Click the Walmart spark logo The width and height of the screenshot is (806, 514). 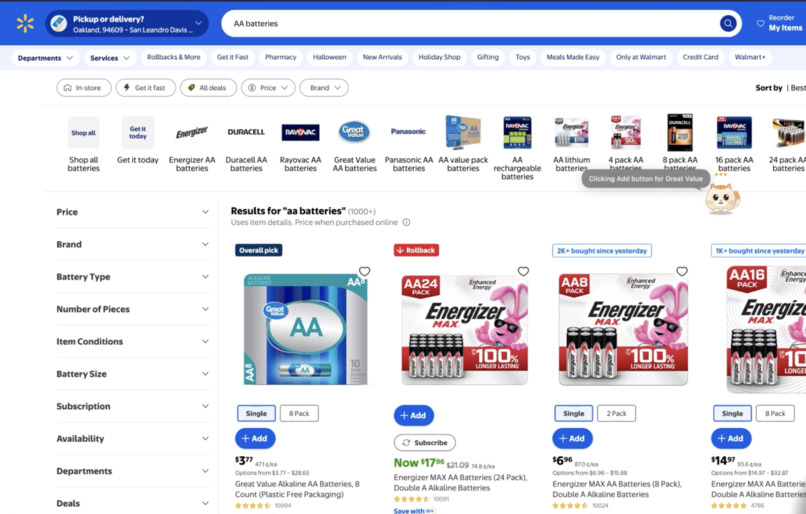click(25, 24)
